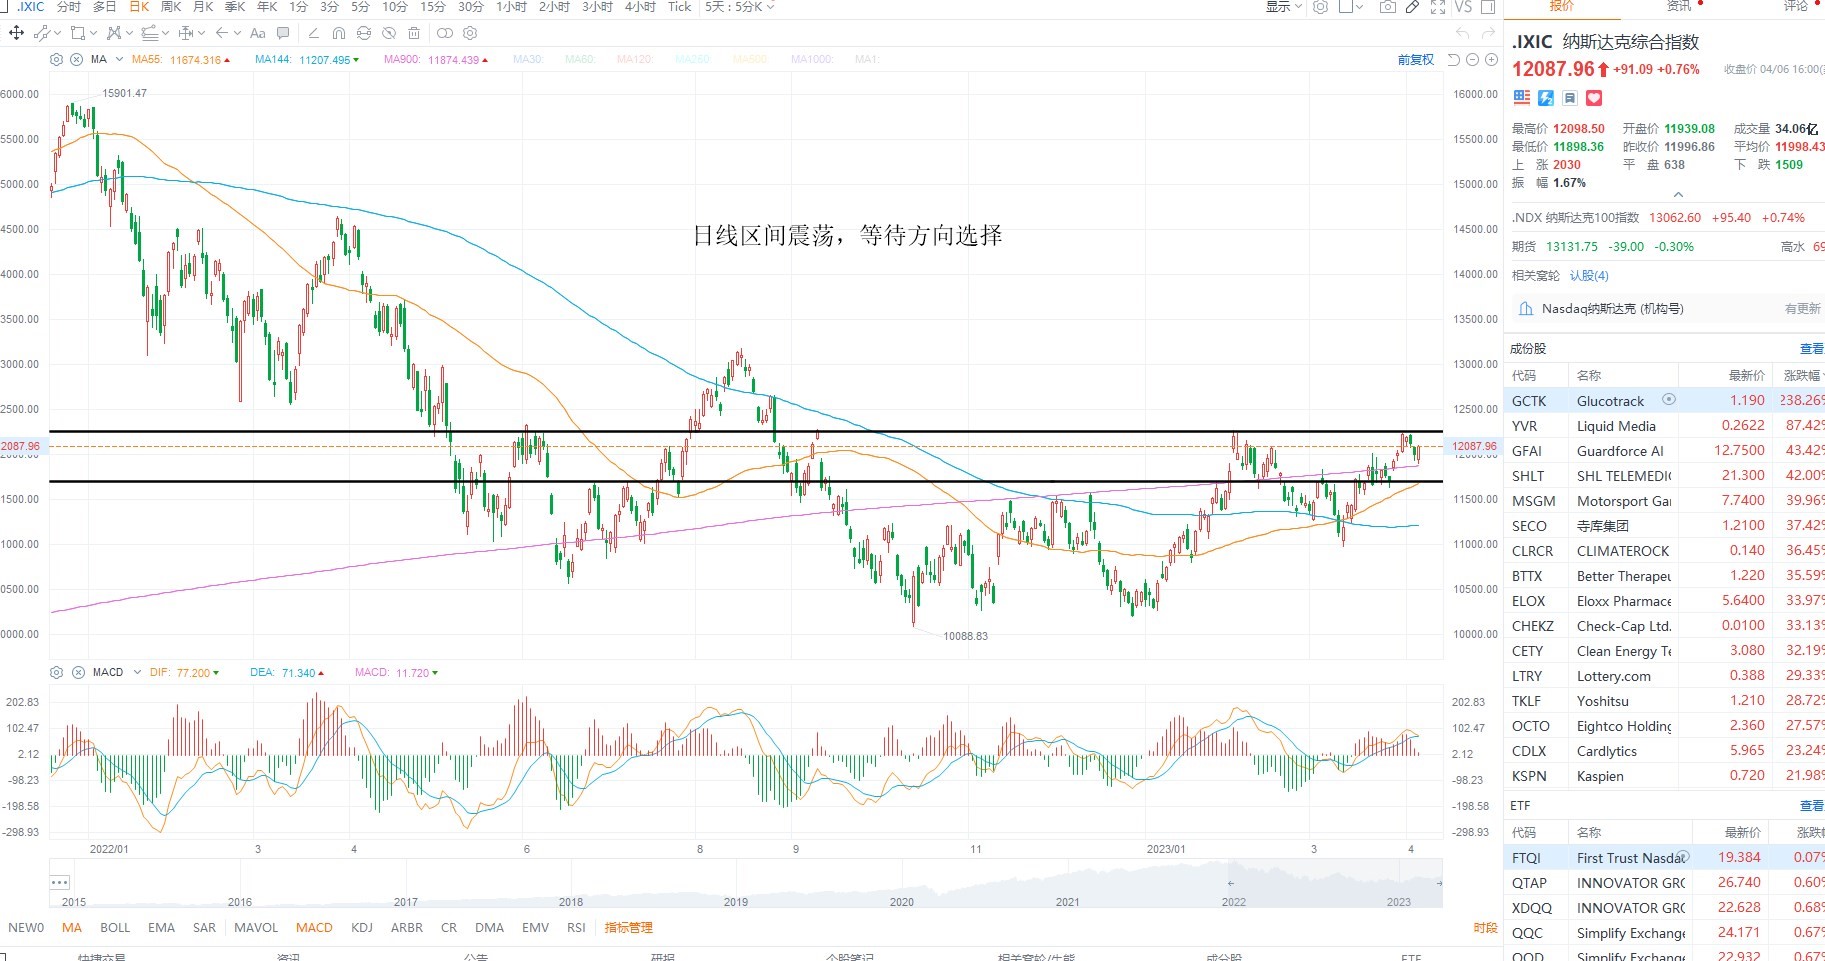Select the KDJ indicator tab
1825x961 pixels.
[x=362, y=927]
